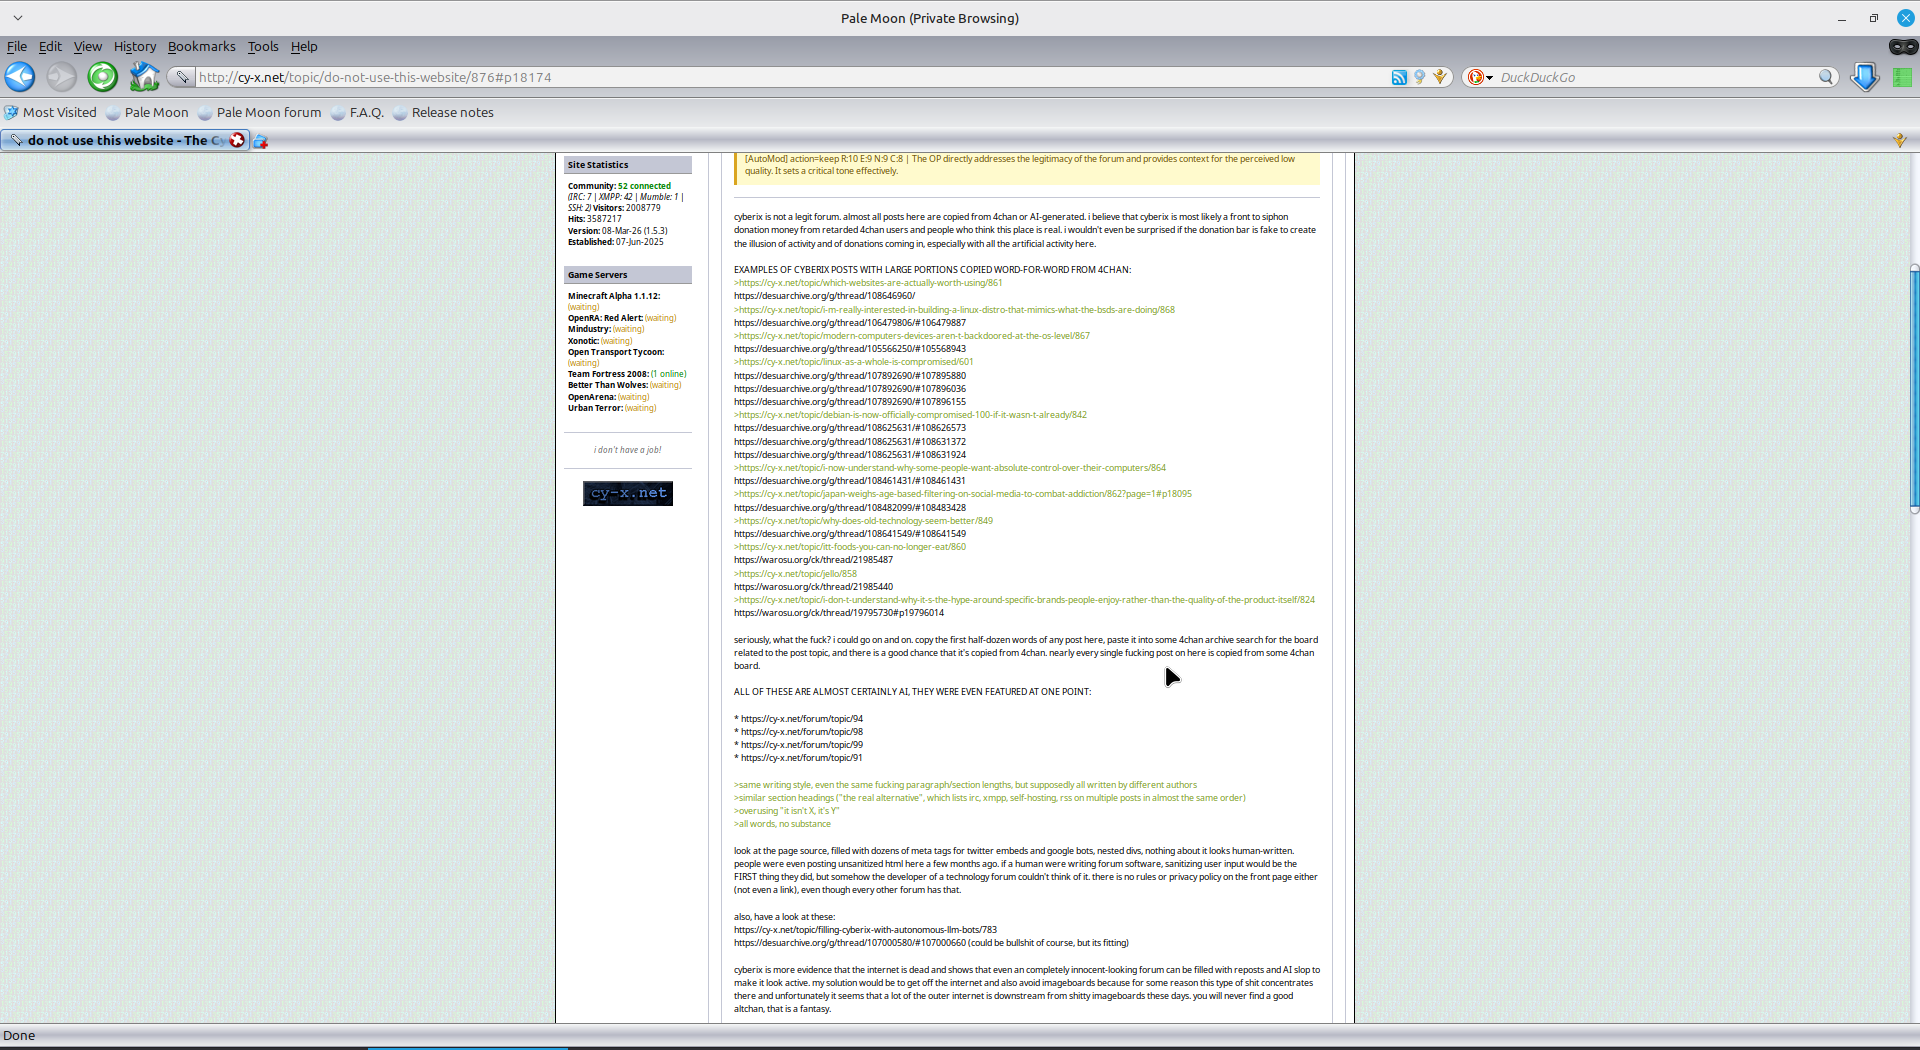The height and width of the screenshot is (1050, 1920).
Task: Open the cy-x.net/topic/jello/858 link
Action: point(797,574)
